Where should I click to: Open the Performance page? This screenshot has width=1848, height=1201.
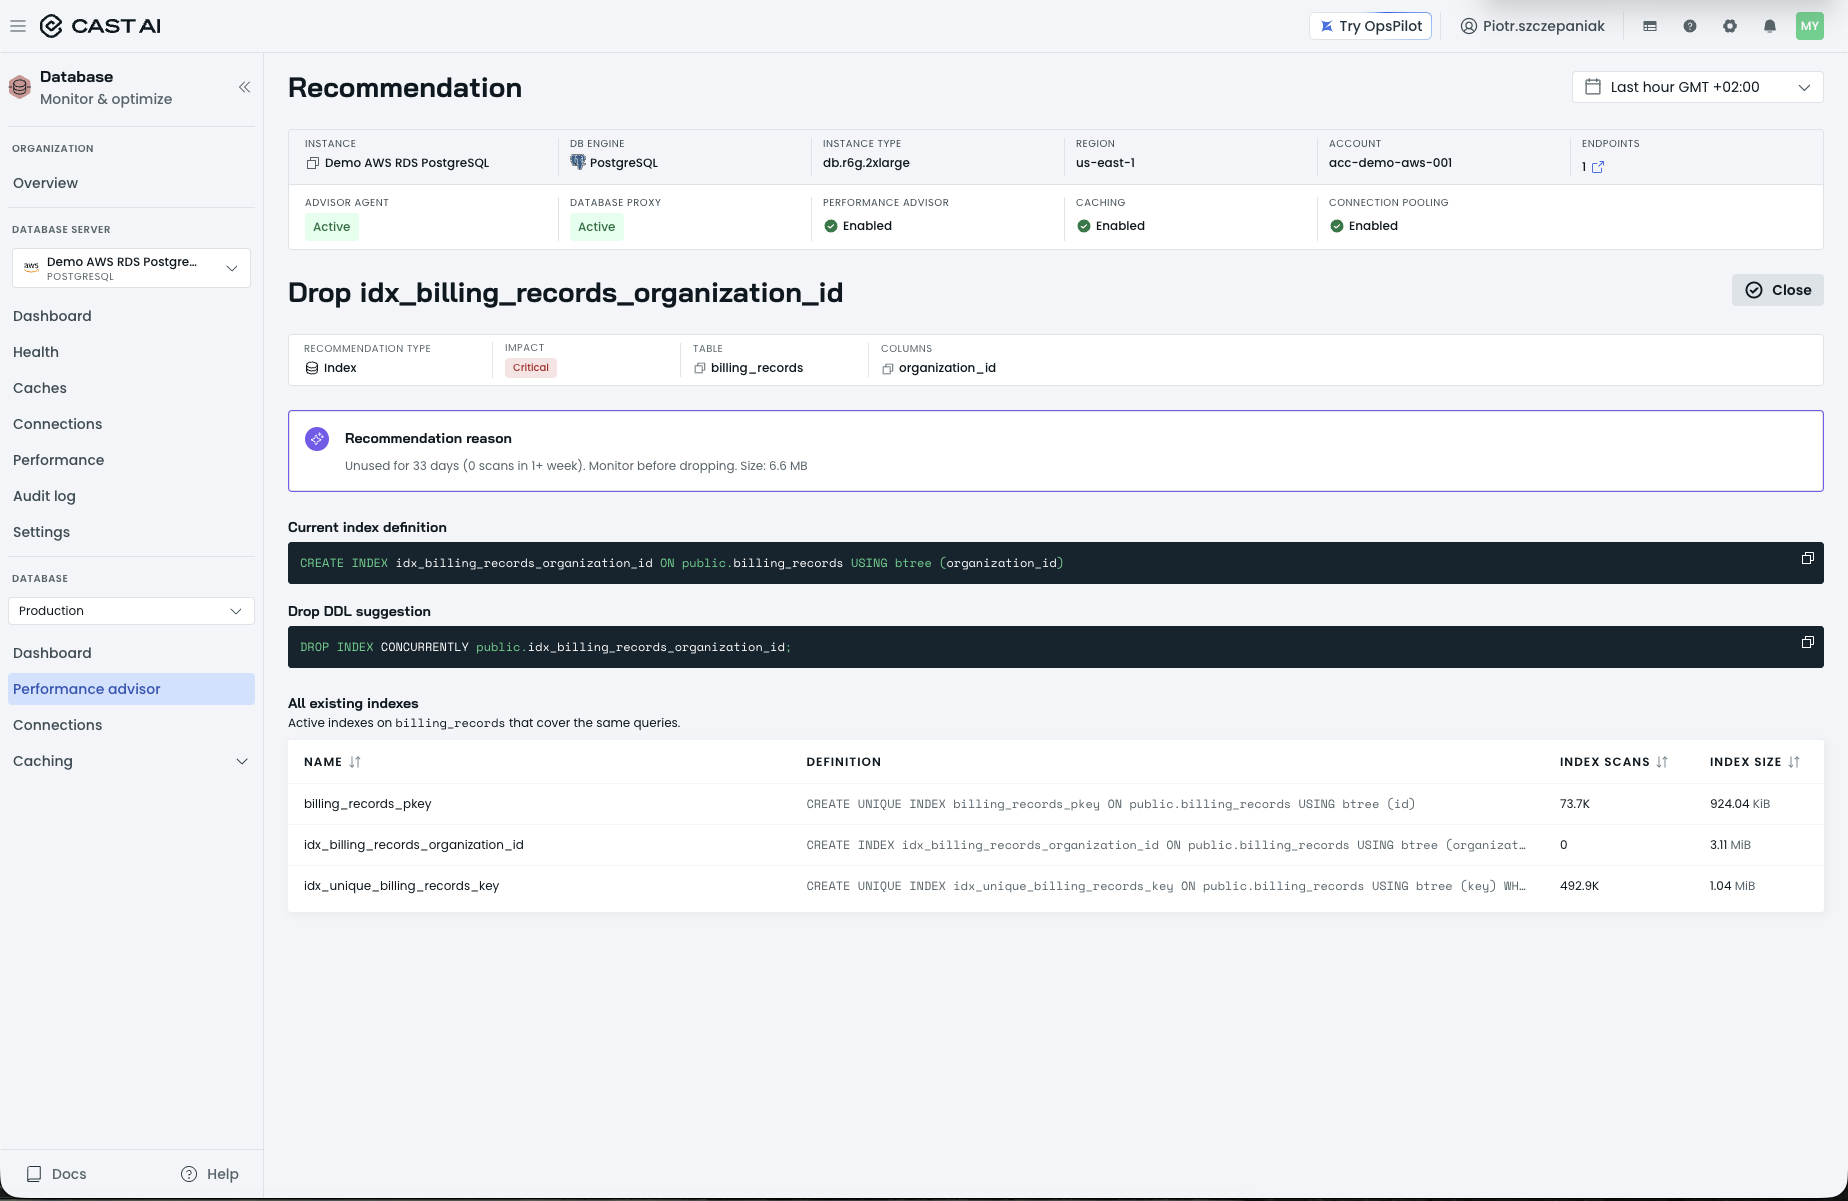58,460
